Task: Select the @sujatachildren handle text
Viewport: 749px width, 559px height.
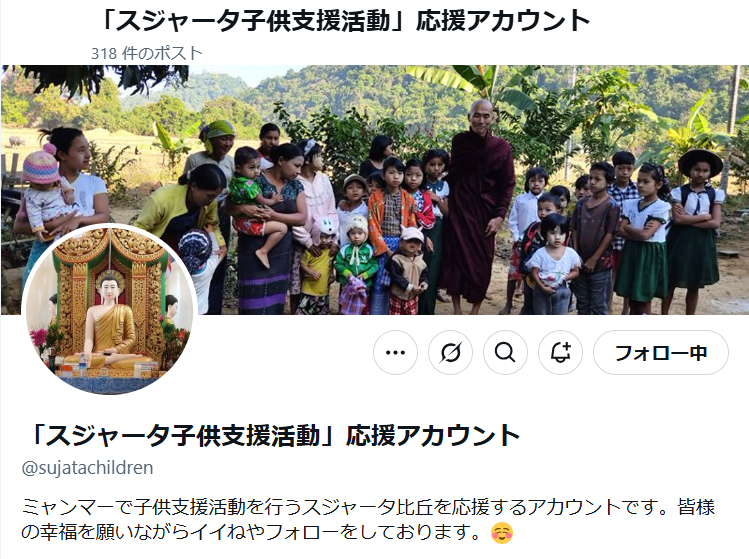Action: coord(87,468)
